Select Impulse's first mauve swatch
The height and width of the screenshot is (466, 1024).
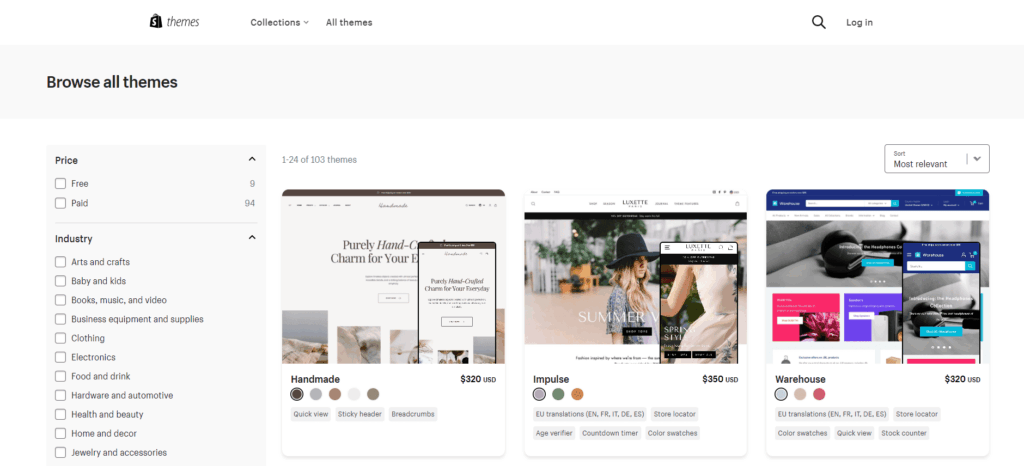pyautogui.click(x=539, y=394)
